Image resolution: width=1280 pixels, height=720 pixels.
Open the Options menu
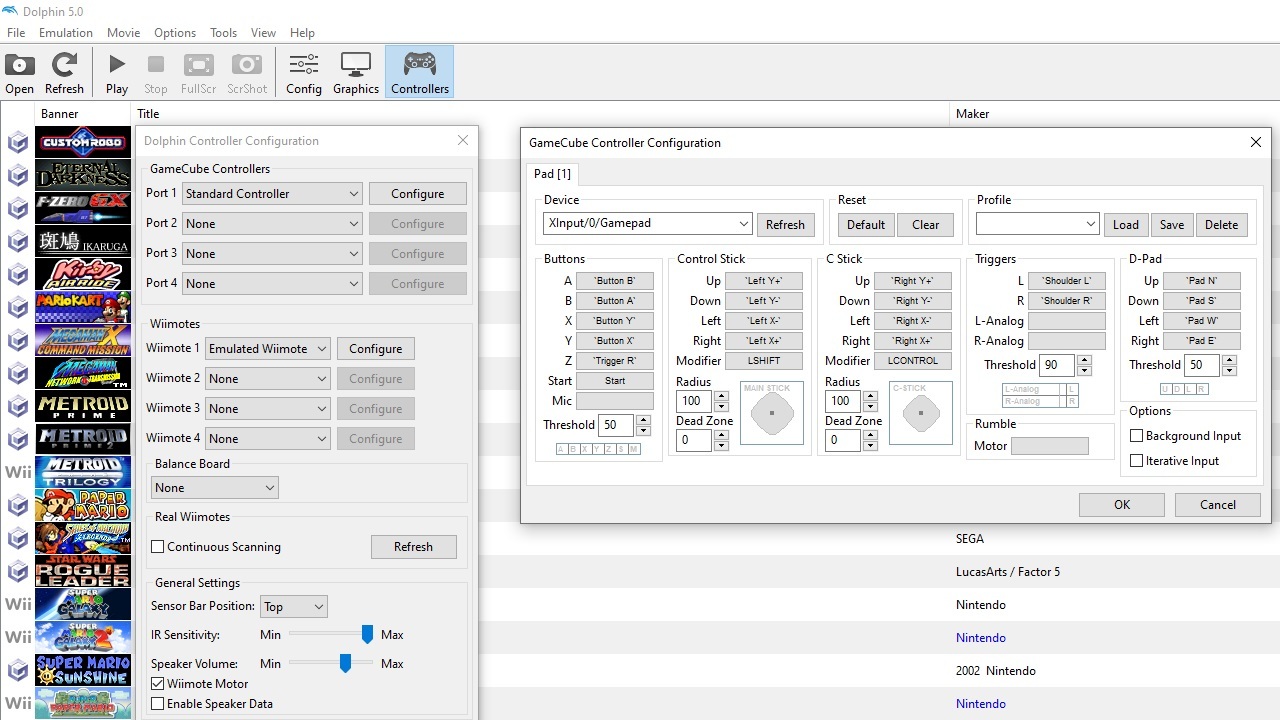point(175,33)
